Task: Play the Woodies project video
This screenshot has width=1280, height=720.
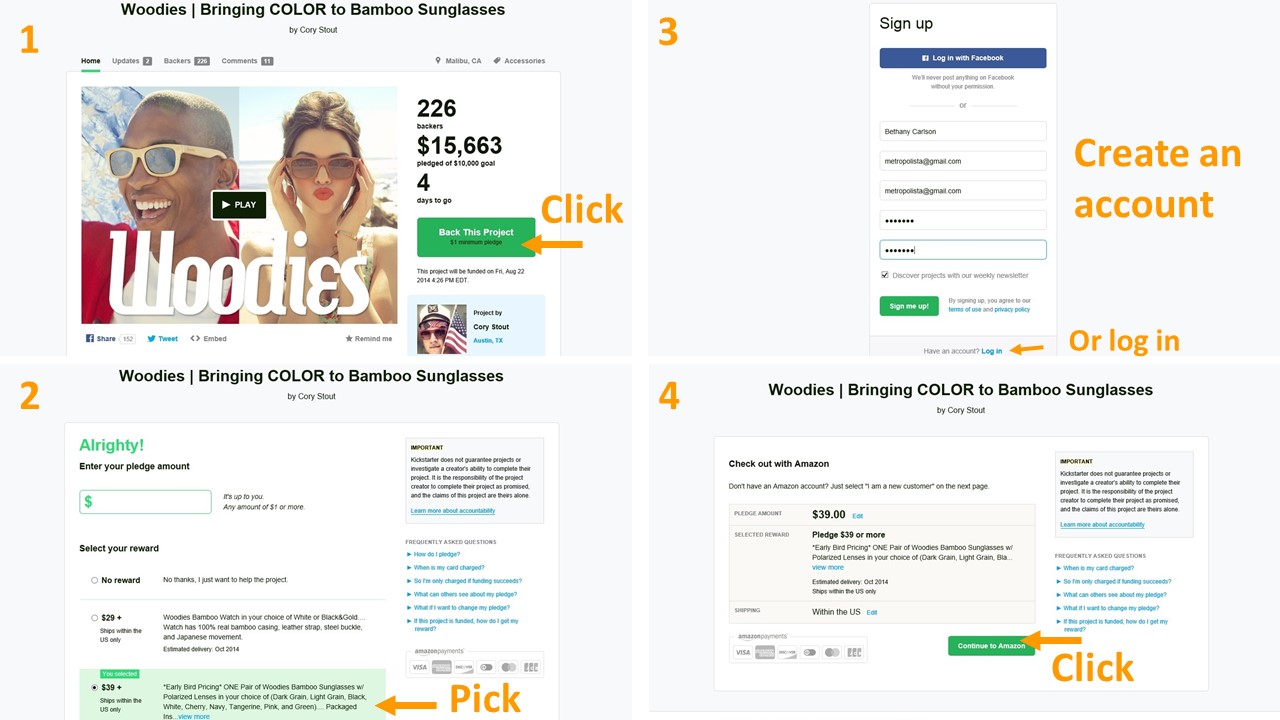Action: click(239, 204)
